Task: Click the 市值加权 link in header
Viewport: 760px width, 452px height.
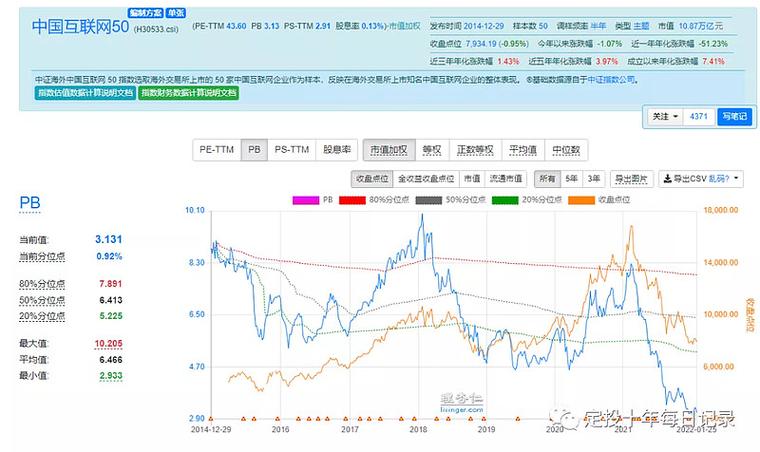Action: 405,26
